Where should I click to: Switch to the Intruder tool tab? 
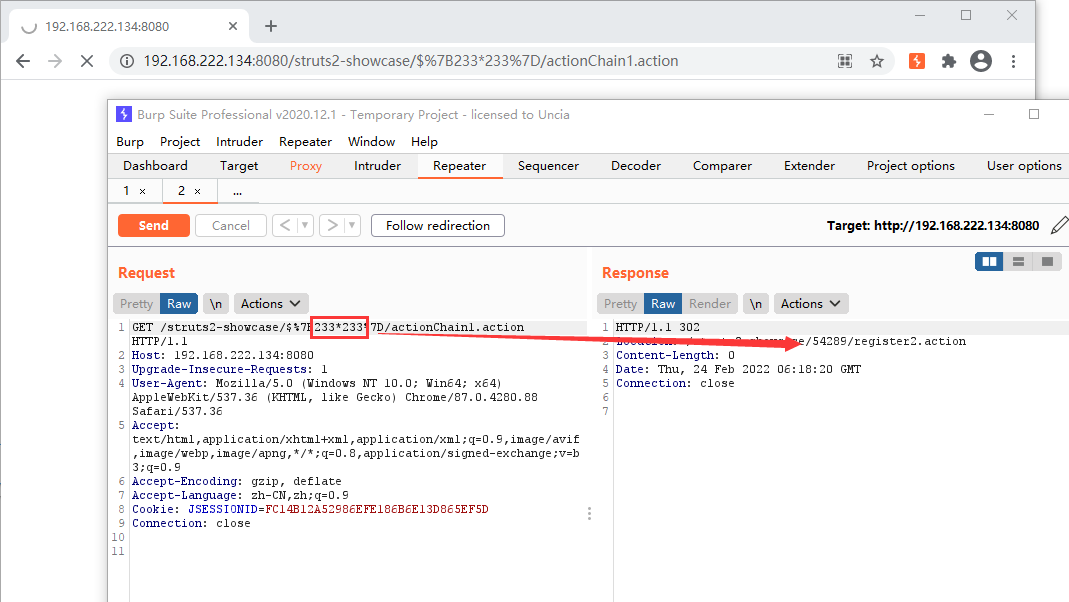[377, 166]
